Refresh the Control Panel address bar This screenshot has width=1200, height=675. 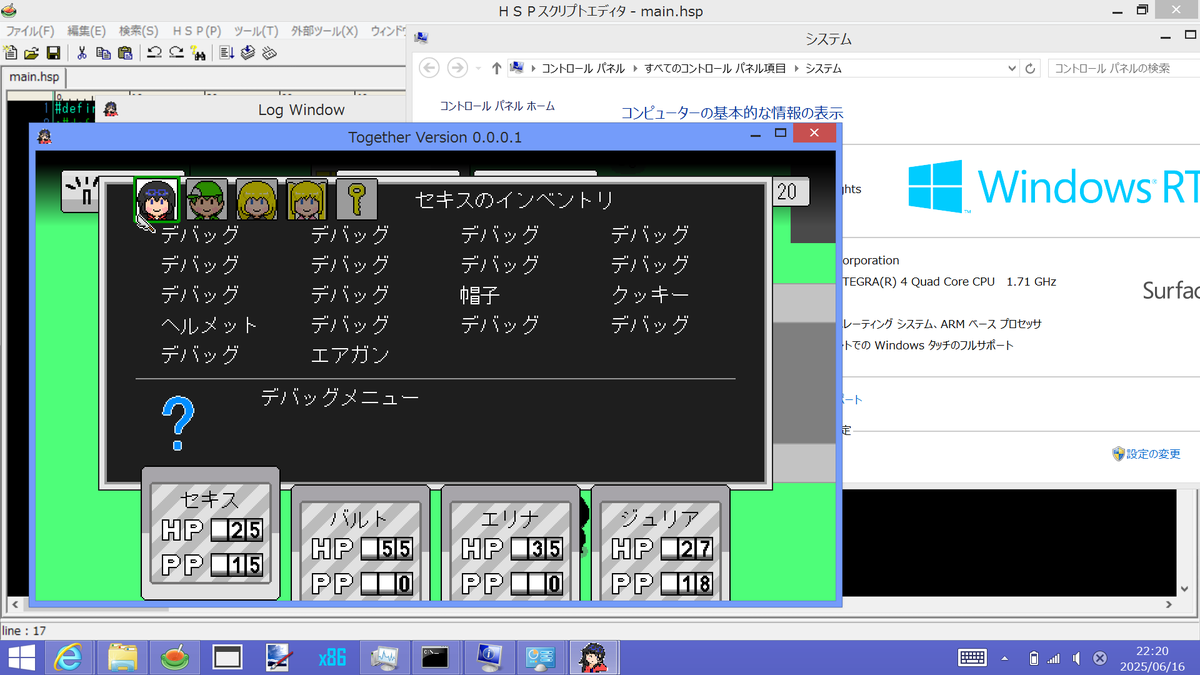click(1031, 68)
